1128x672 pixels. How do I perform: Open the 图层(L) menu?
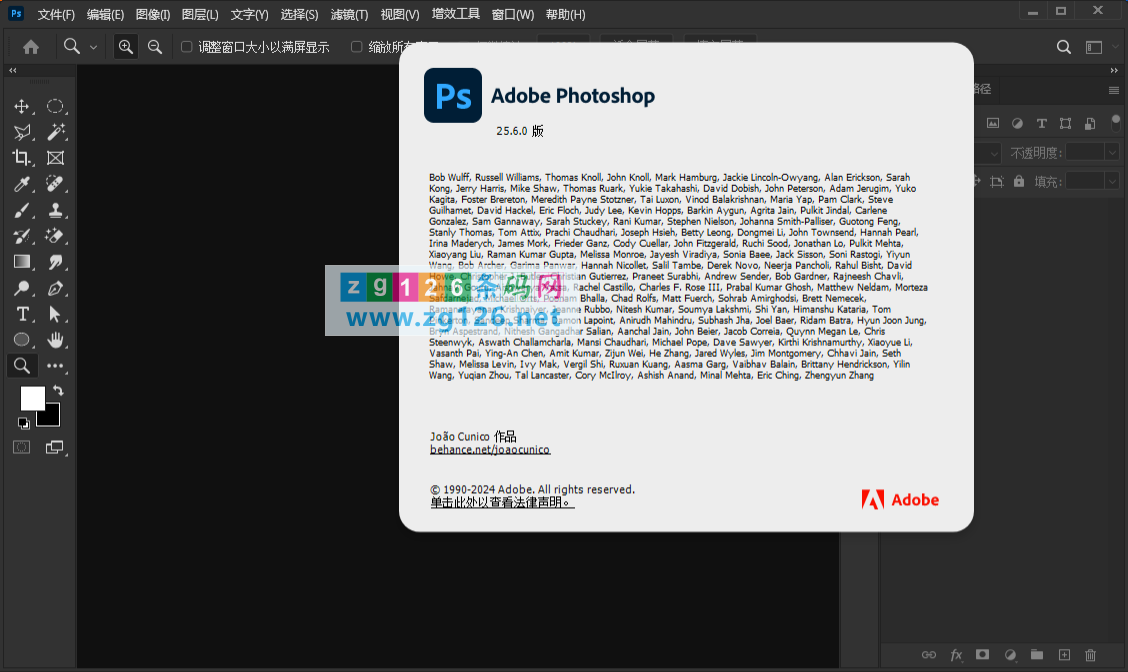click(200, 14)
